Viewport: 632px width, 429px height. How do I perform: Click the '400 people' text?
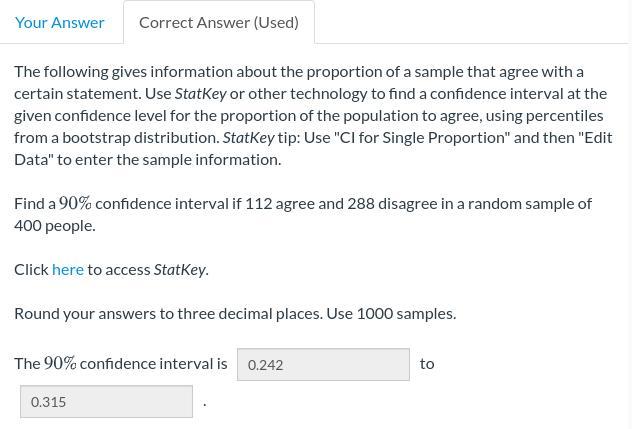pos(54,225)
